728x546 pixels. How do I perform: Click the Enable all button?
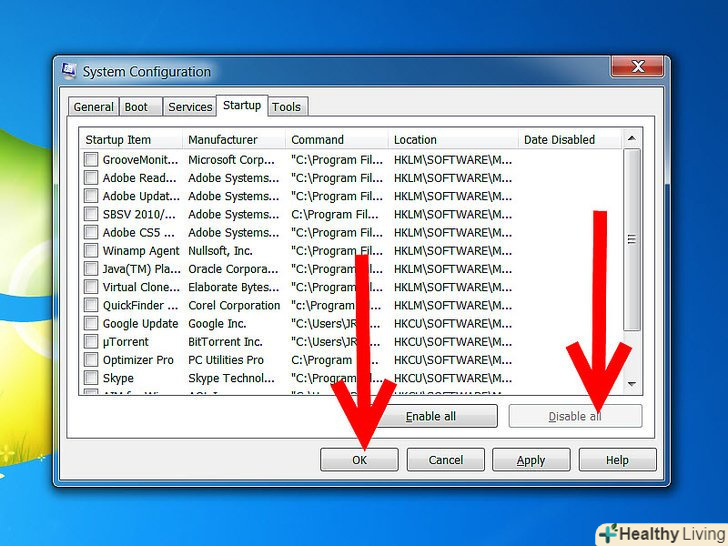pyautogui.click(x=430, y=416)
